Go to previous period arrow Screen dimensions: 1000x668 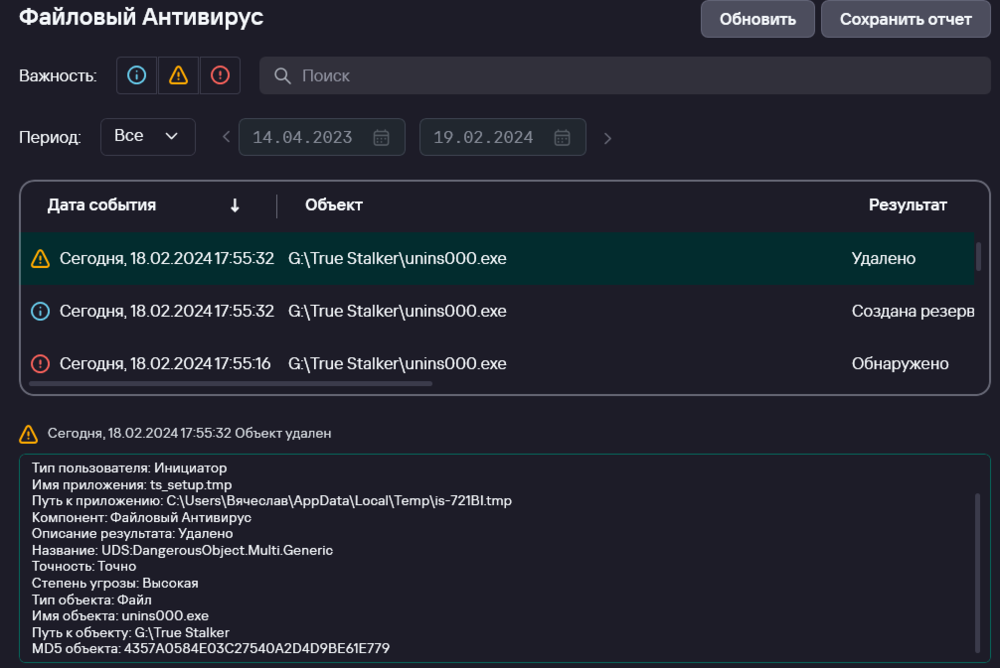click(226, 138)
